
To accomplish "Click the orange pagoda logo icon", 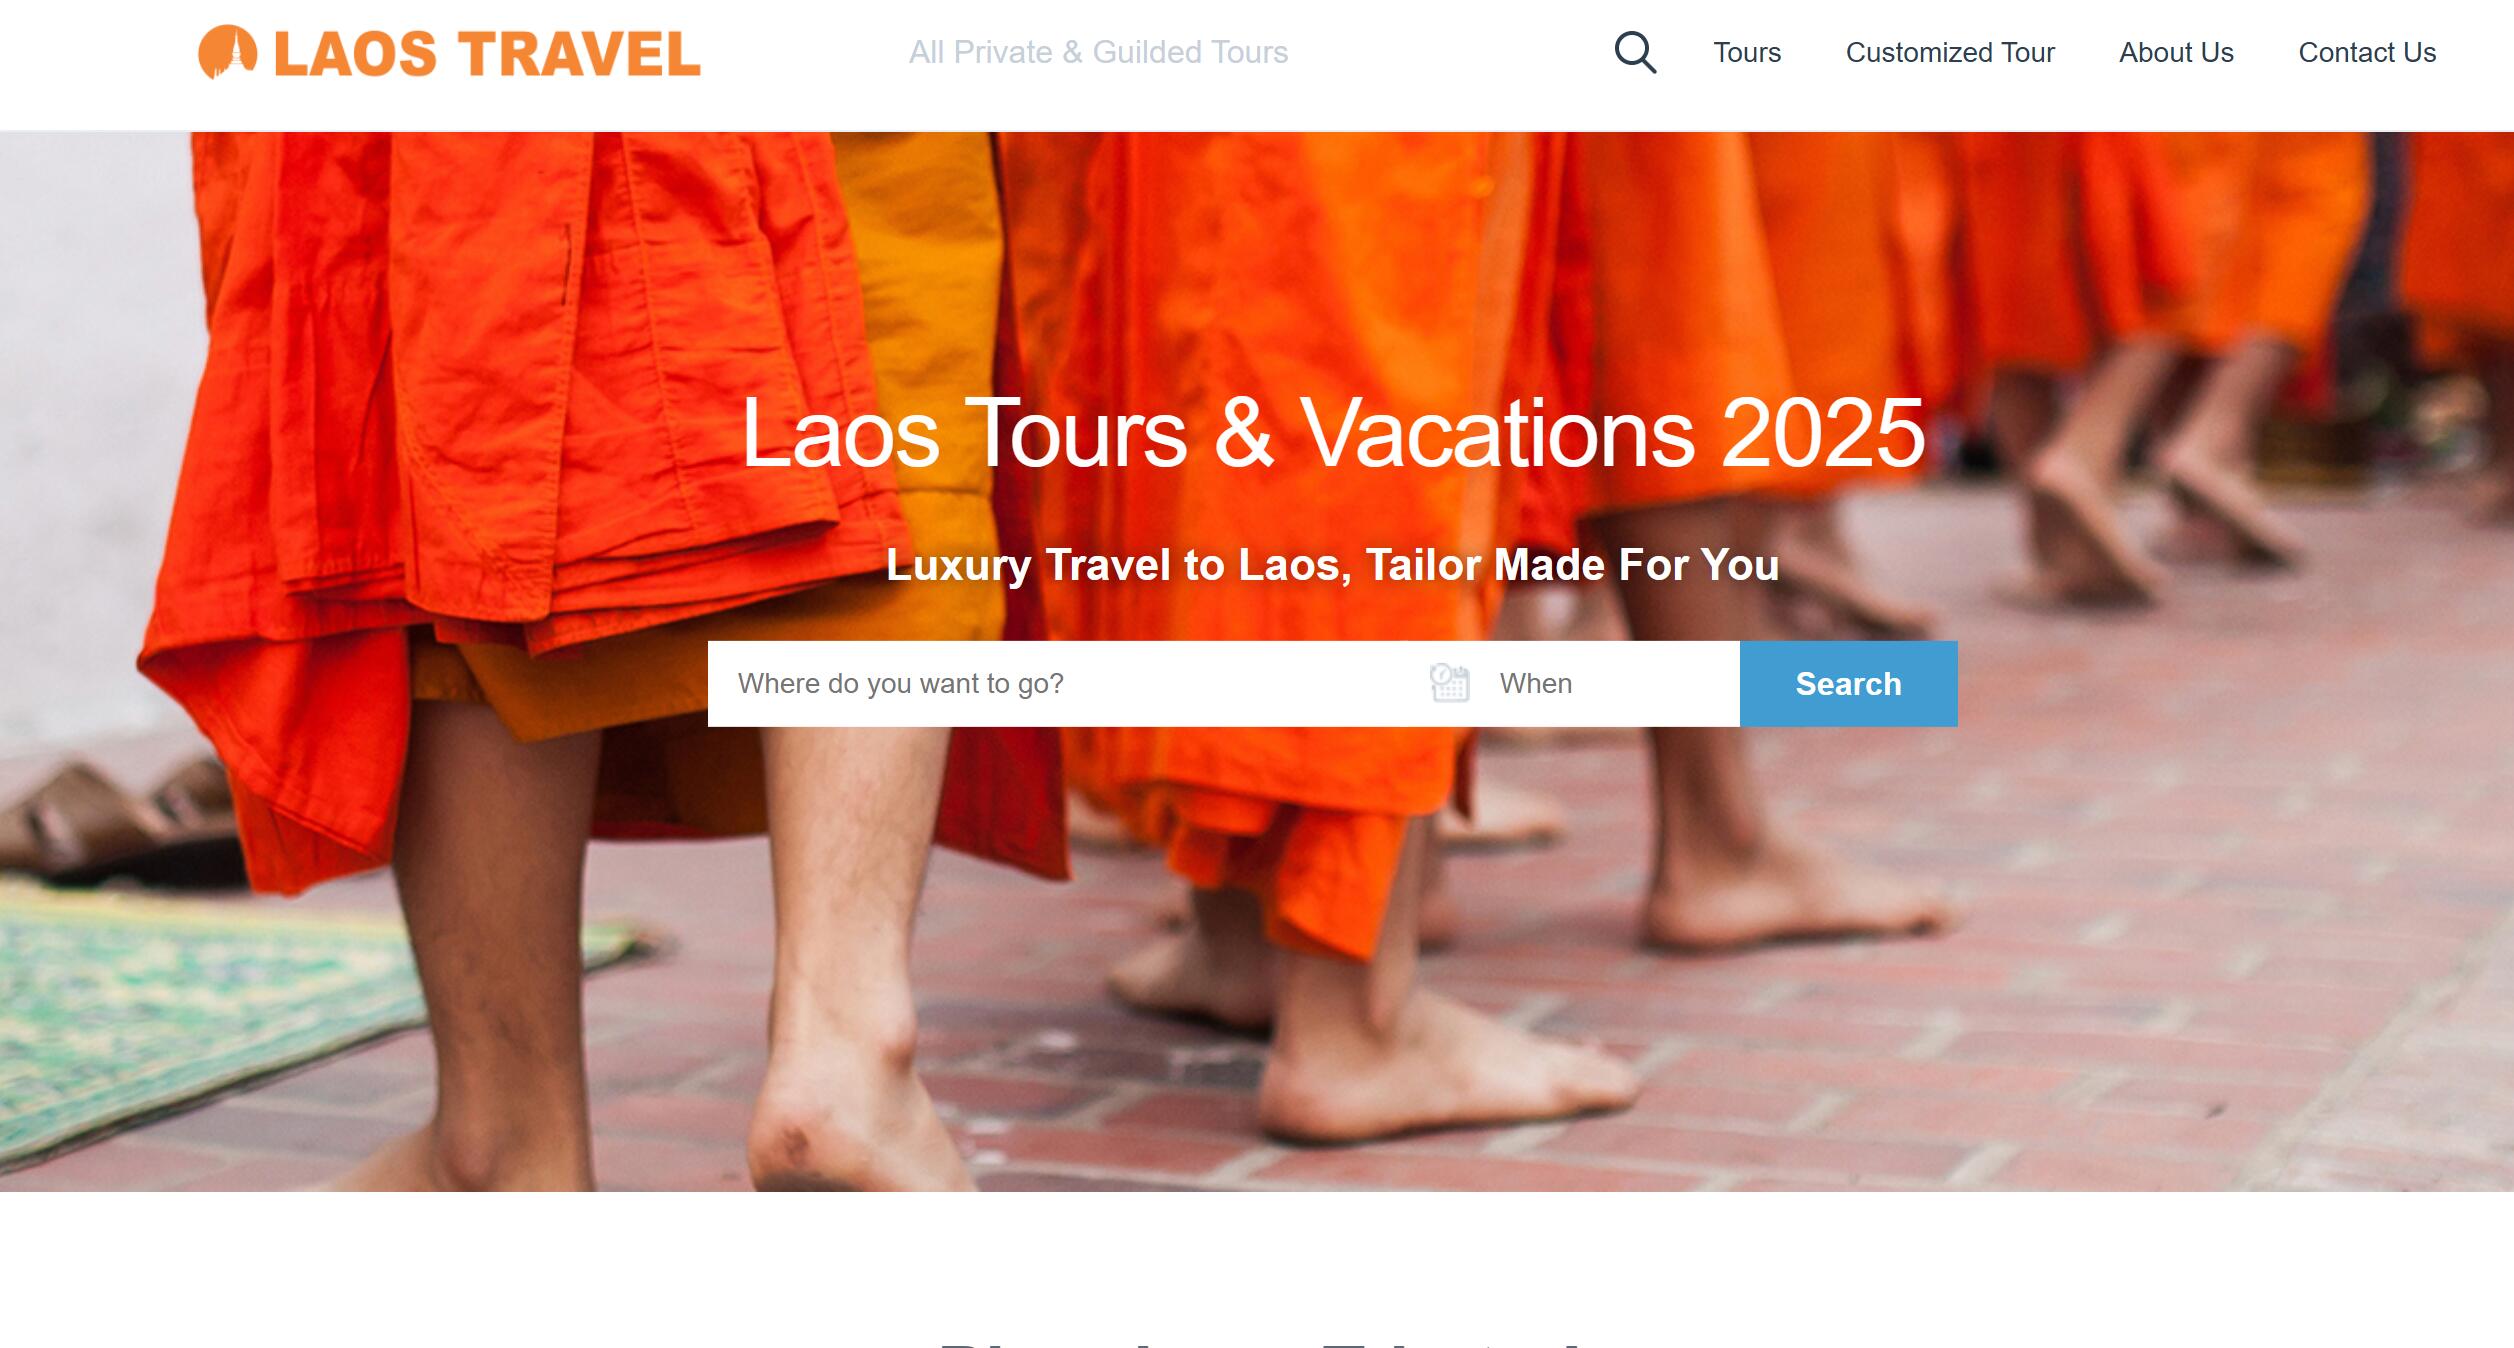I will (x=227, y=52).
